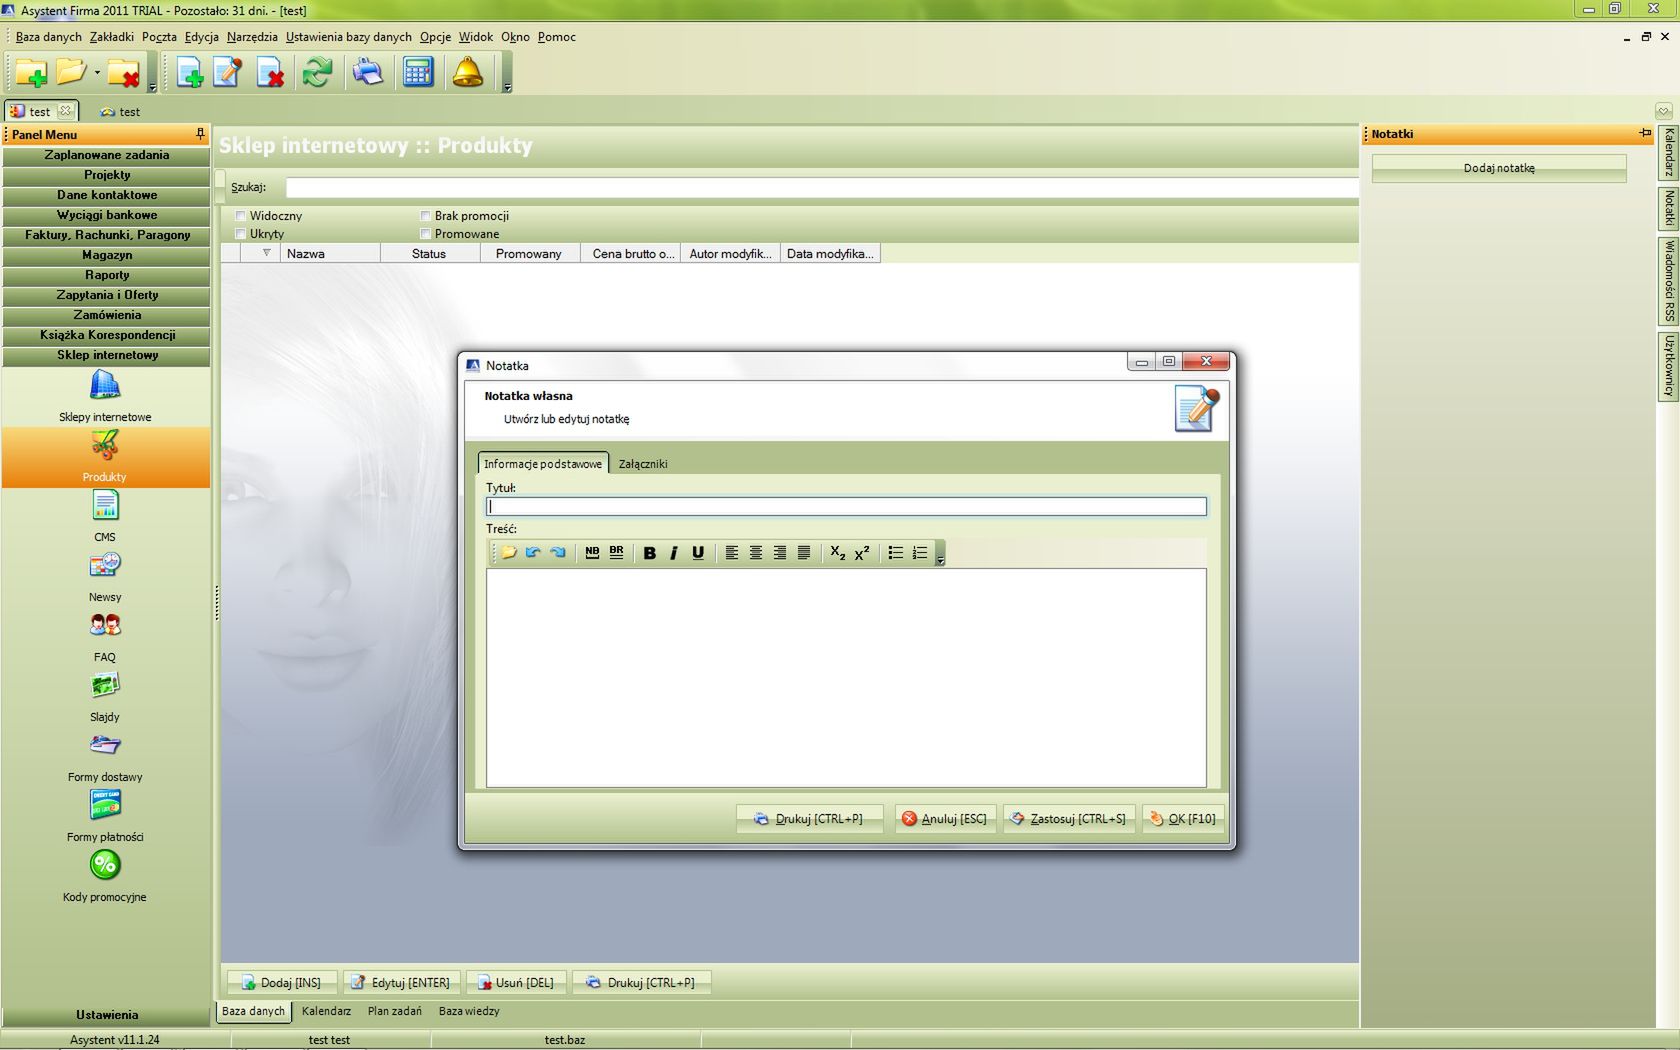The width and height of the screenshot is (1680, 1050).
Task: Check the Brak promocji checkbox
Action: point(426,215)
